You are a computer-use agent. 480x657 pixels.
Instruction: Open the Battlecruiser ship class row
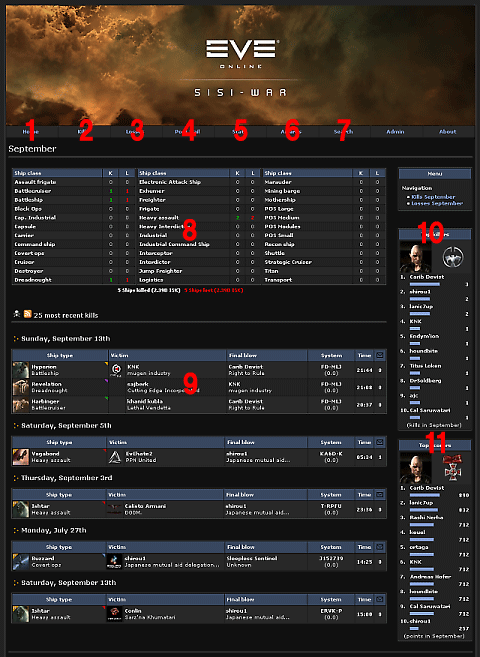point(73,191)
